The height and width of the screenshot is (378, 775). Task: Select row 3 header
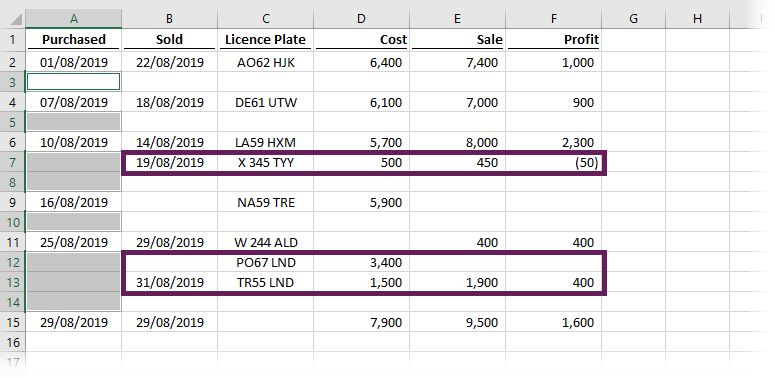click(x=12, y=82)
